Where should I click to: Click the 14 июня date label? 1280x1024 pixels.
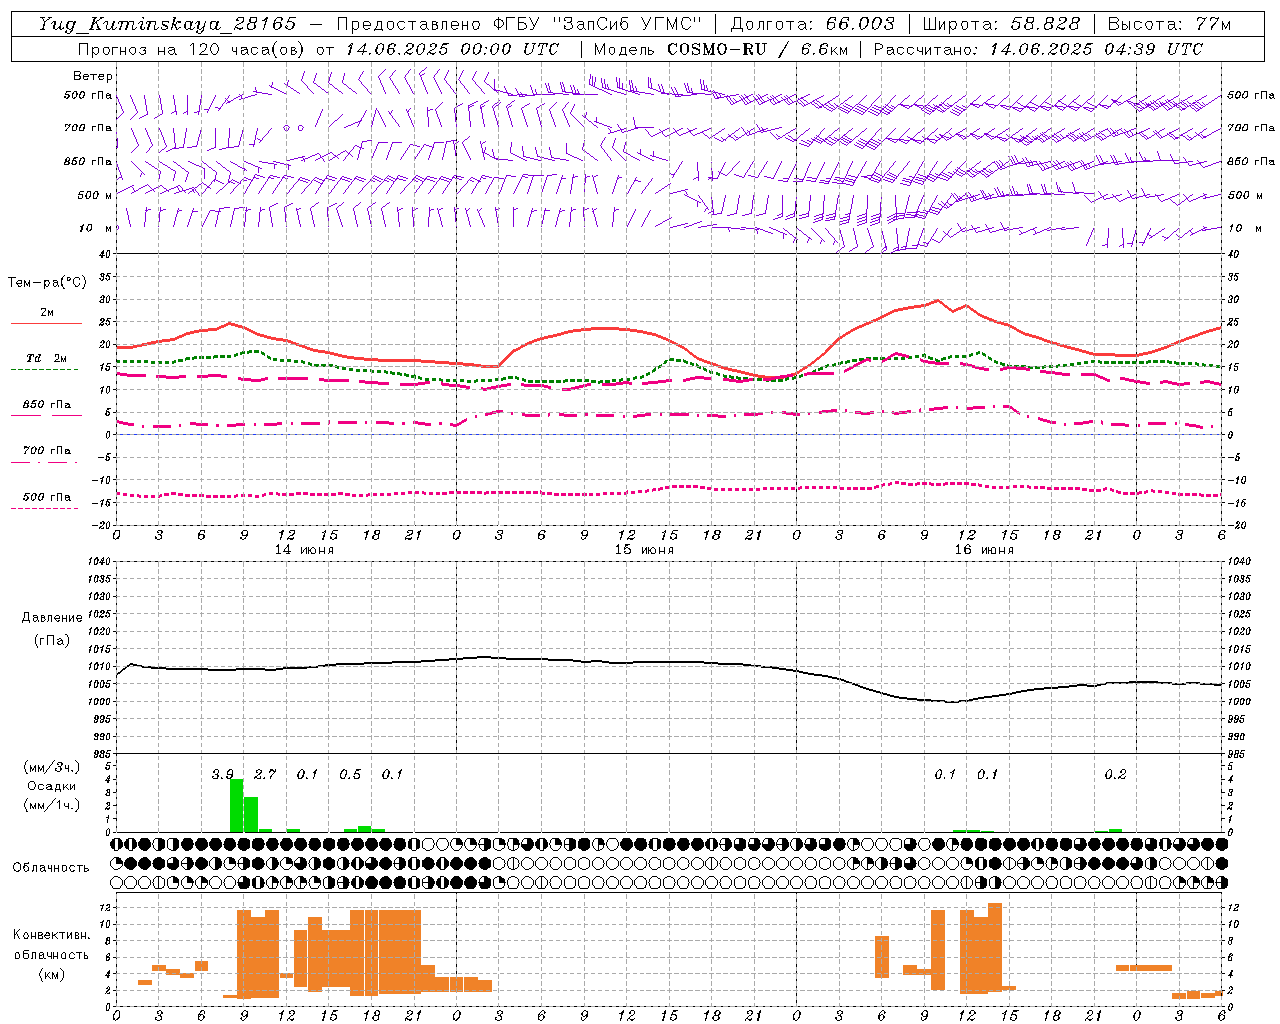pyautogui.click(x=304, y=550)
